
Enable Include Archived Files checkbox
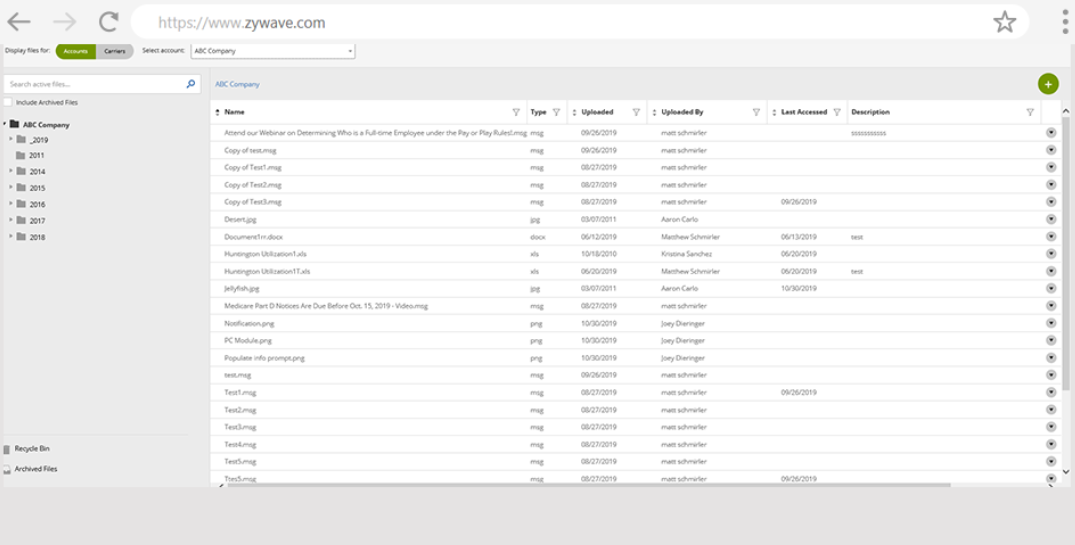pyautogui.click(x=8, y=102)
